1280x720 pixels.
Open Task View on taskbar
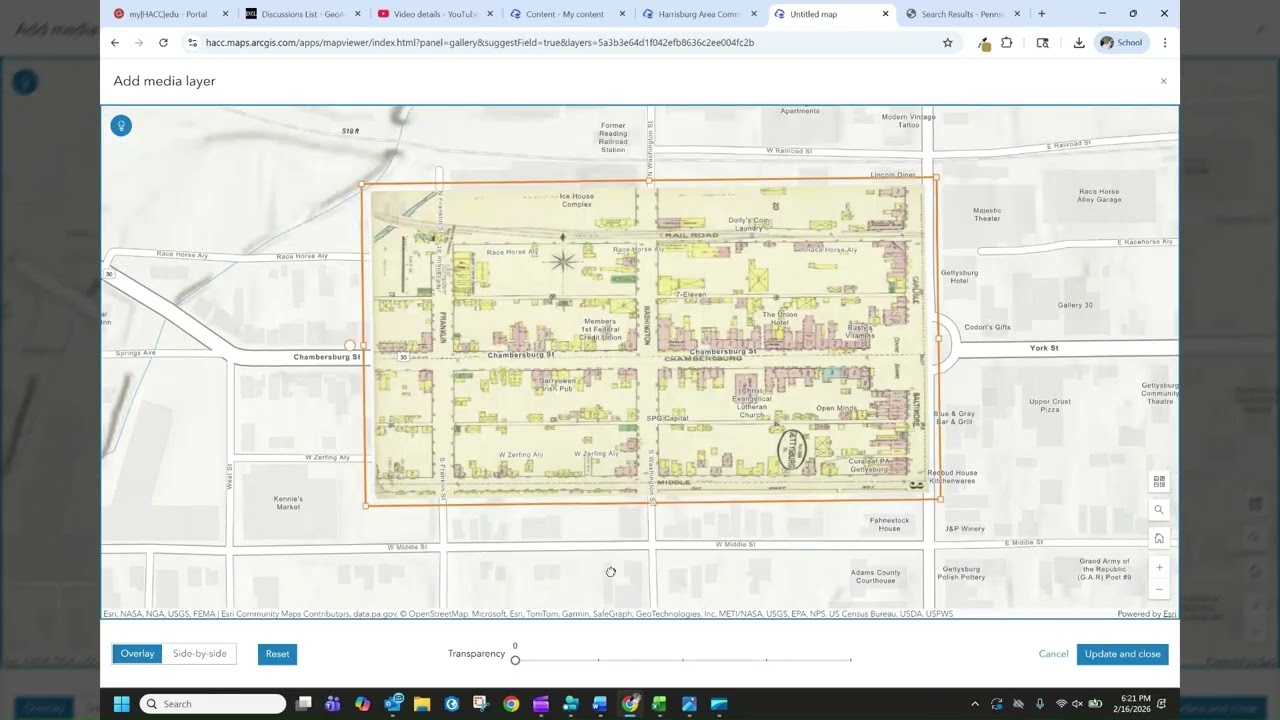pyautogui.click(x=304, y=704)
